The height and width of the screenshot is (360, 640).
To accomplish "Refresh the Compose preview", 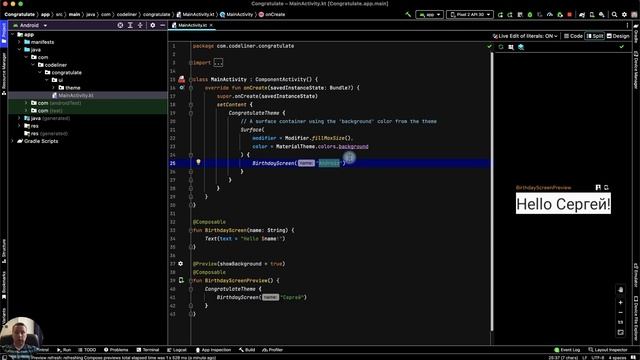I will pos(501,47).
